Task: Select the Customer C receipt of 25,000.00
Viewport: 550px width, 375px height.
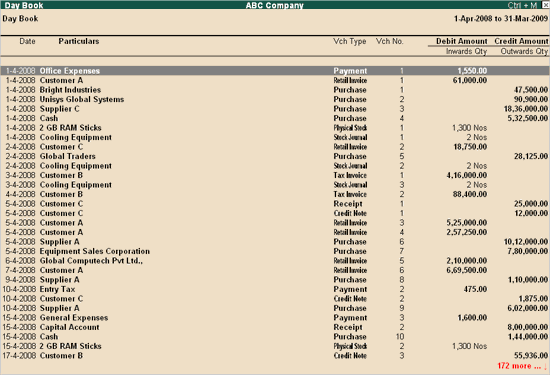Action: pos(275,203)
